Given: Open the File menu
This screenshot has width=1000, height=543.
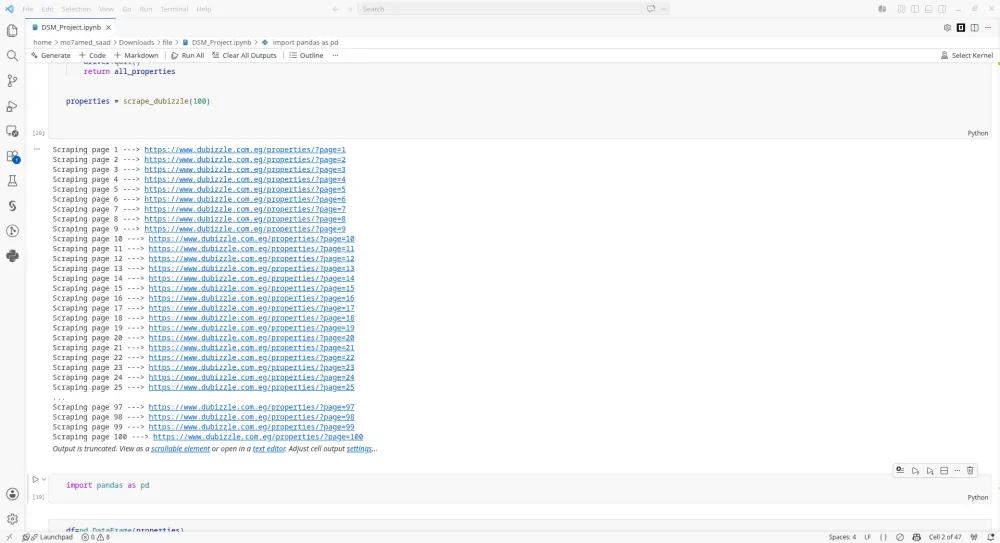Looking at the screenshot, I should coord(28,9).
